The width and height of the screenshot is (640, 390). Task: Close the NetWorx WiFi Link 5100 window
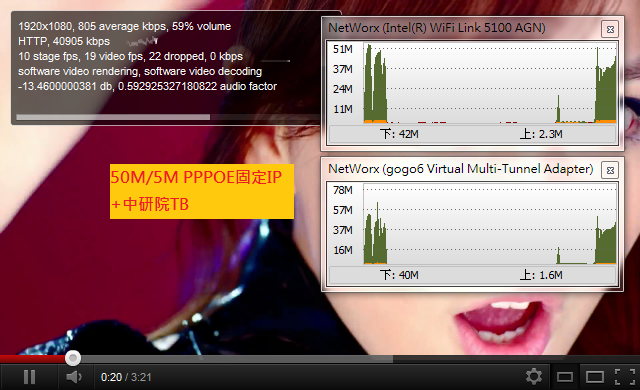coord(610,29)
